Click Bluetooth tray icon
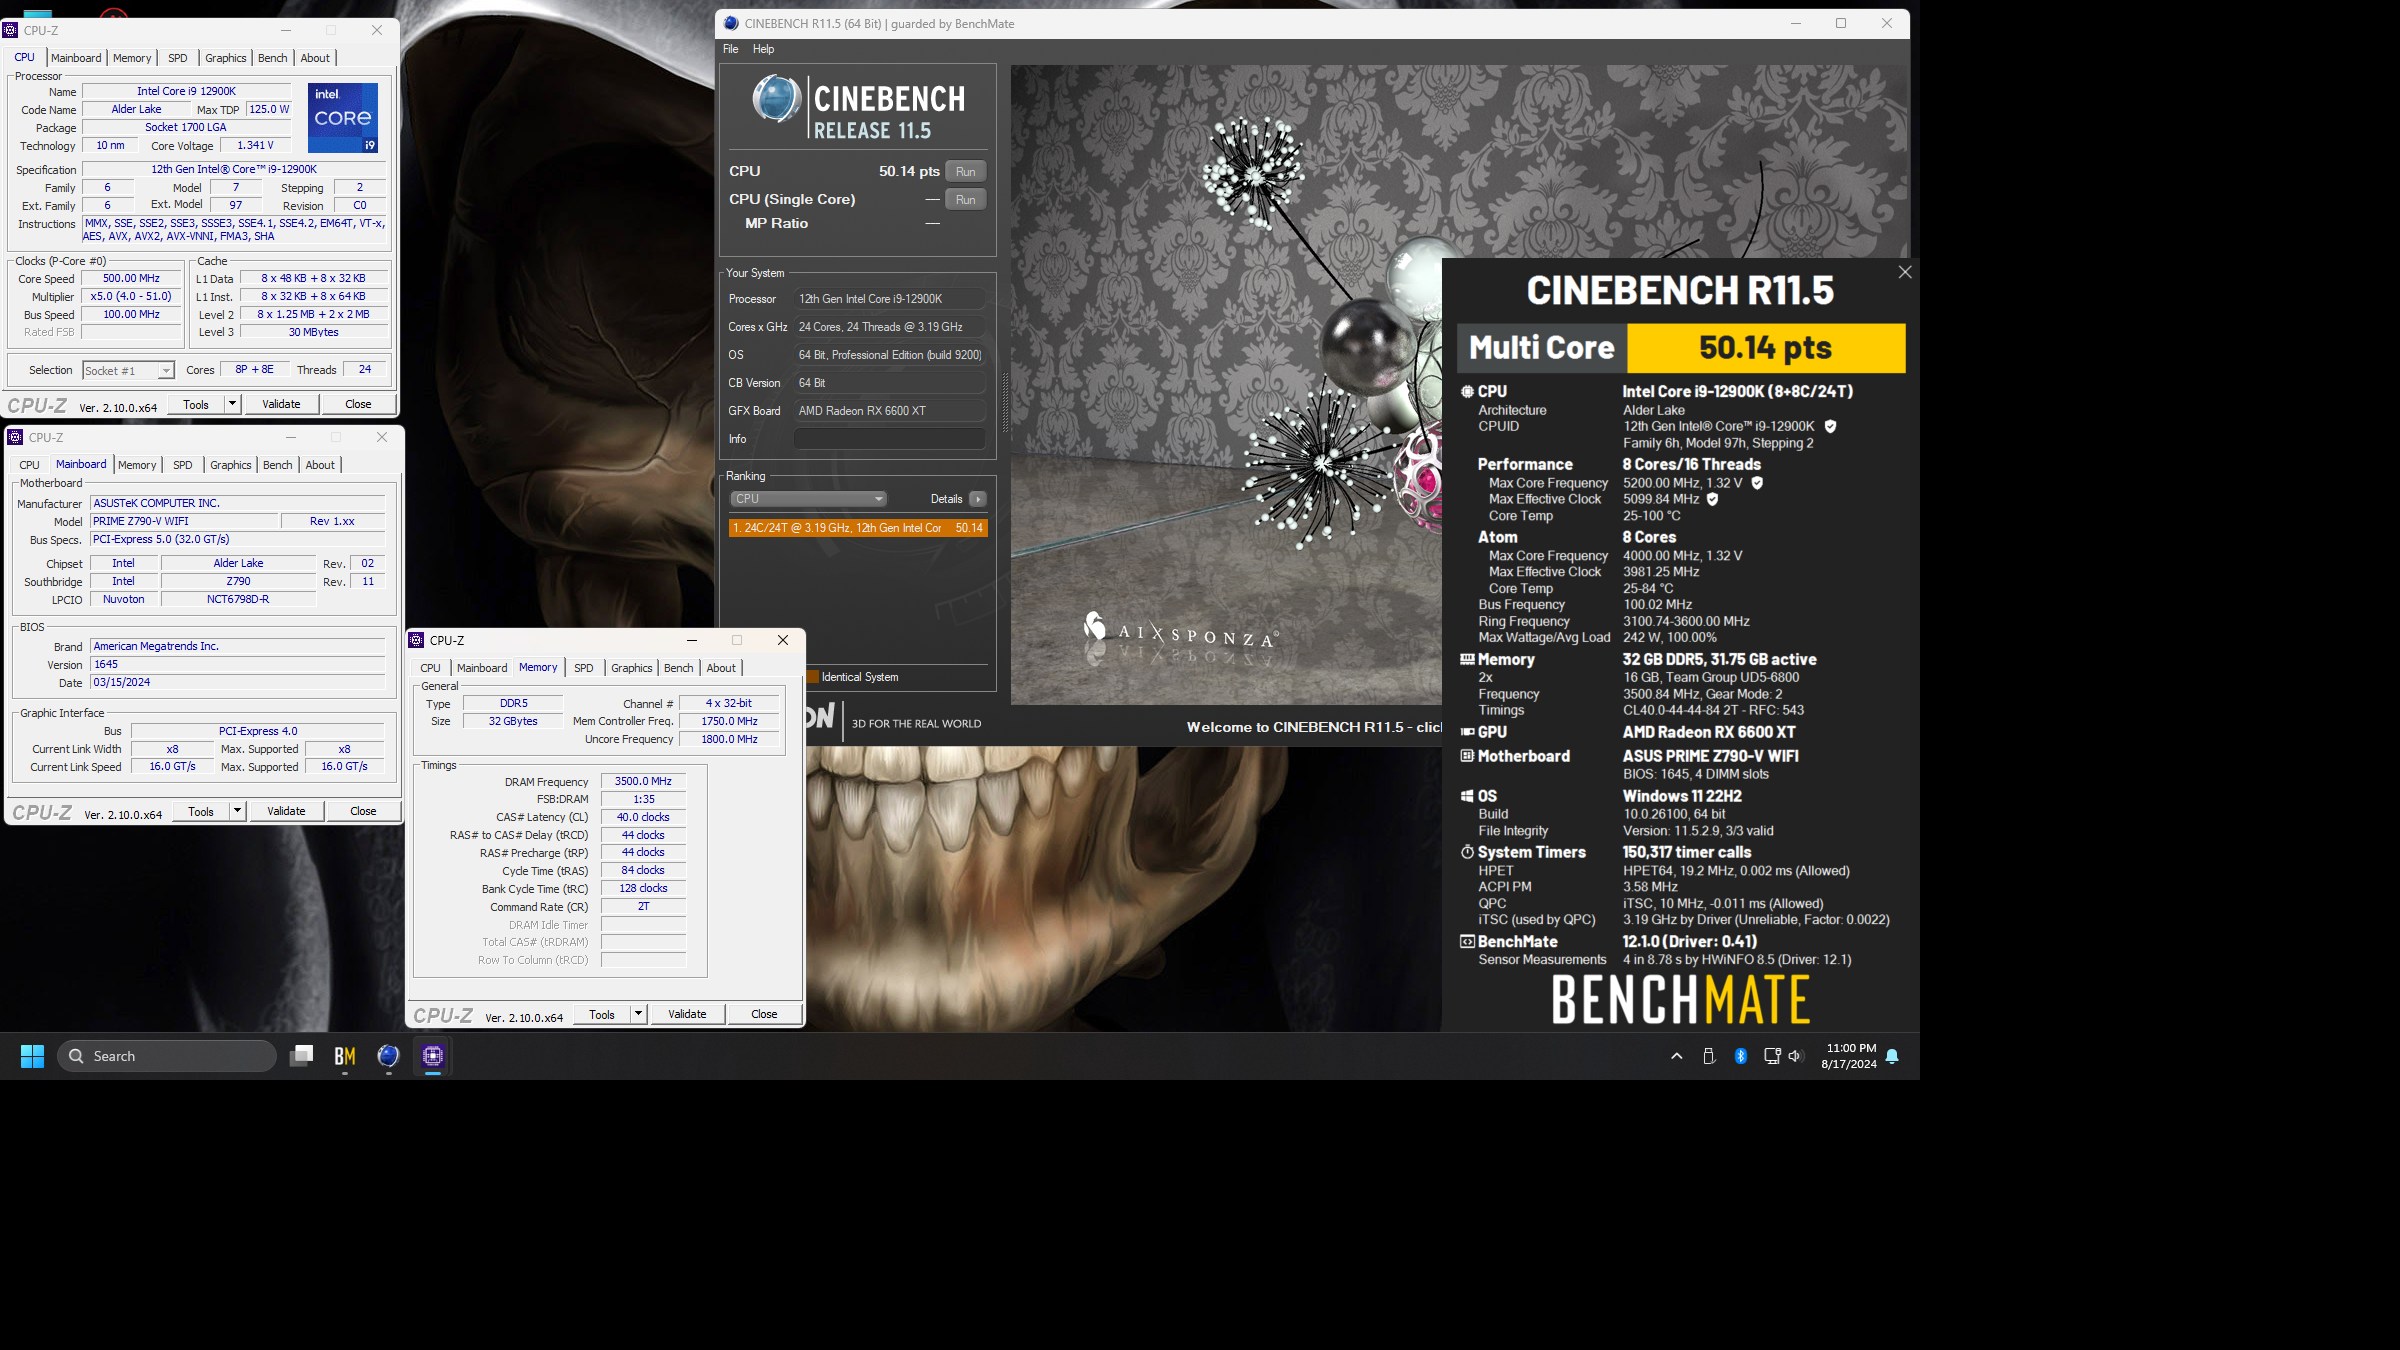This screenshot has height=1350, width=2400. 1741,1056
